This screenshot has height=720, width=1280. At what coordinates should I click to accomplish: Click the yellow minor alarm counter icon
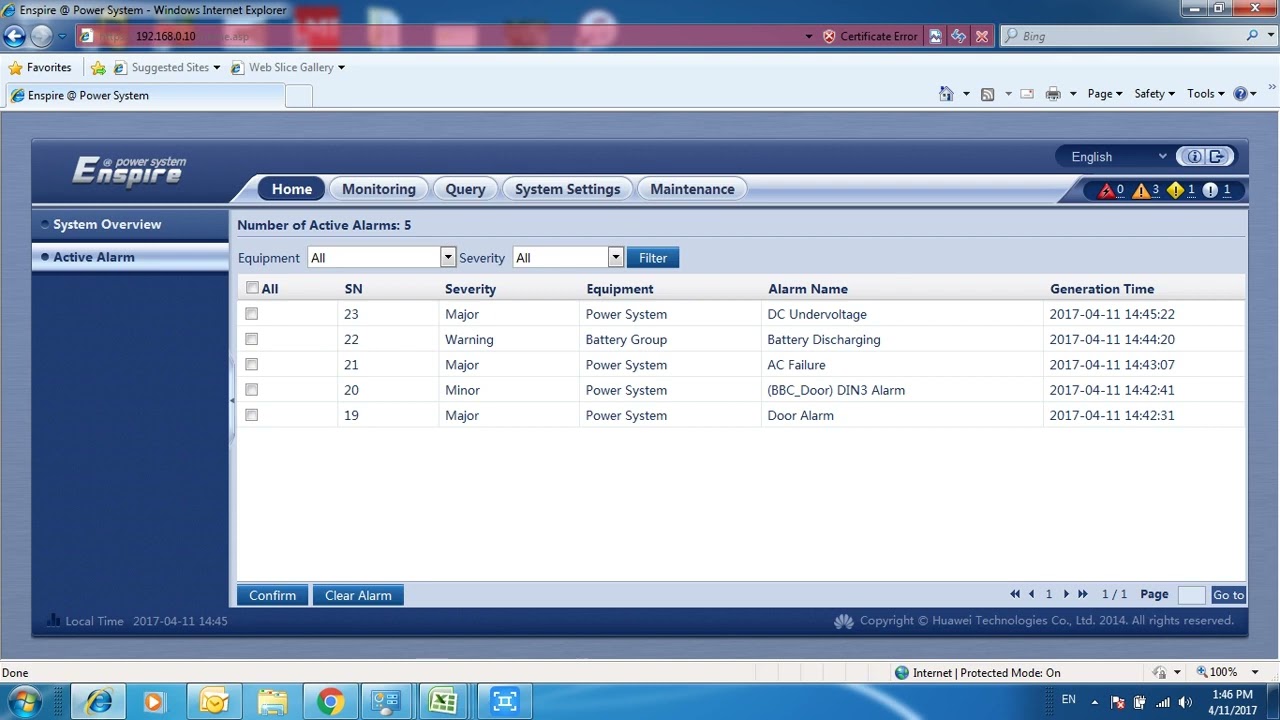[x=1175, y=190]
